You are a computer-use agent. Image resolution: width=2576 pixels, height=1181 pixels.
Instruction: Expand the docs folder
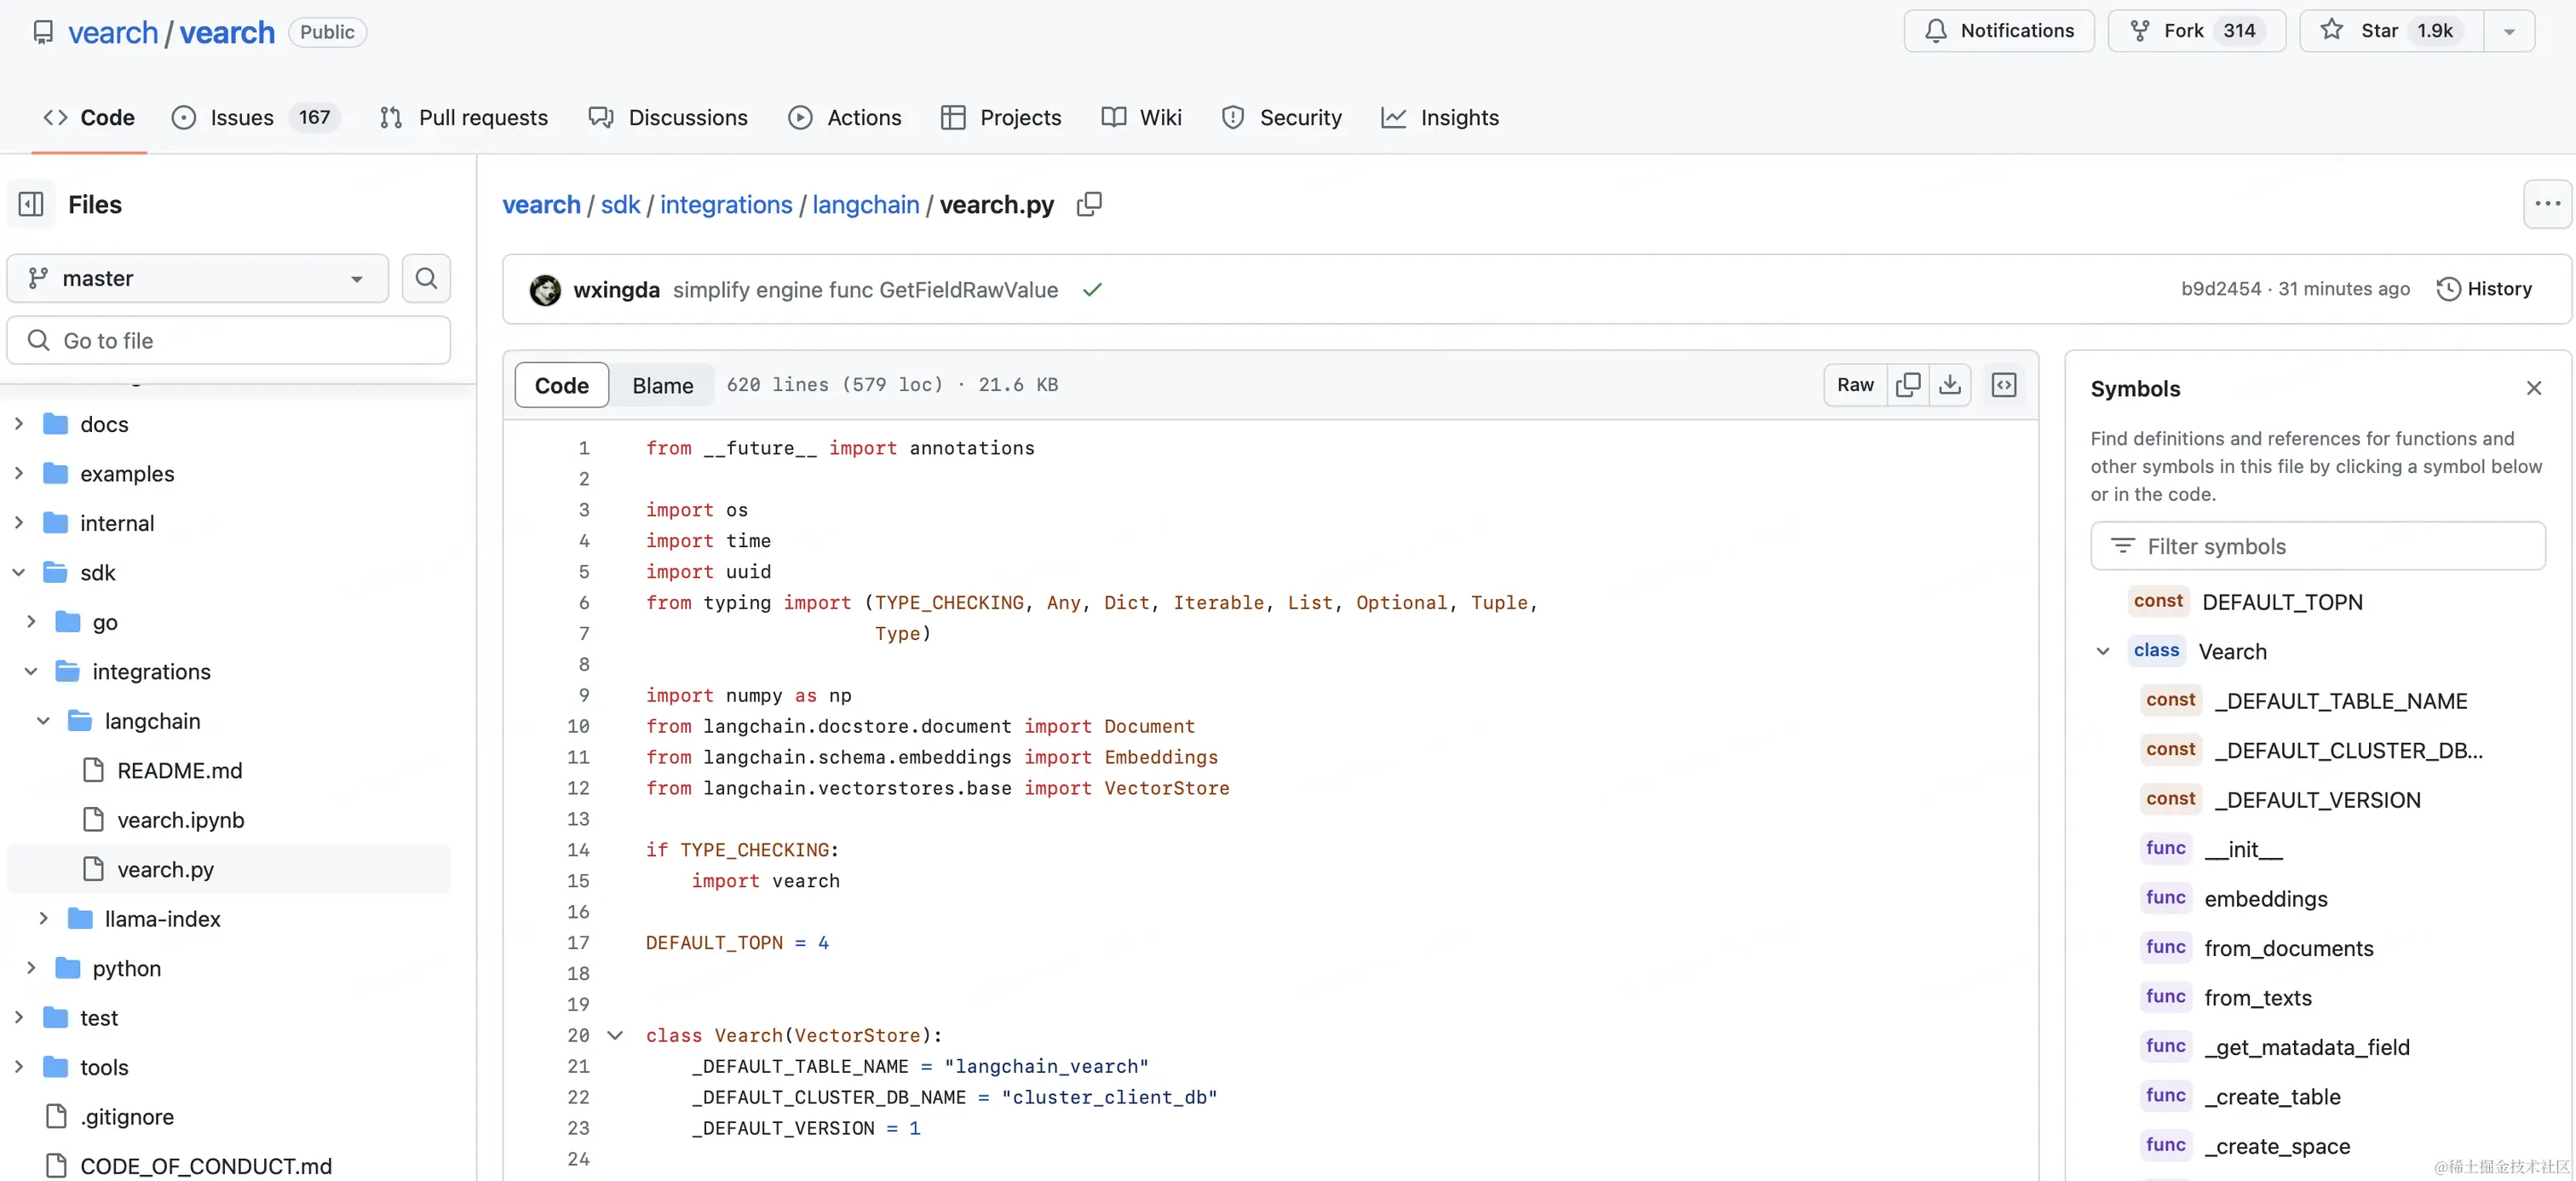19,424
